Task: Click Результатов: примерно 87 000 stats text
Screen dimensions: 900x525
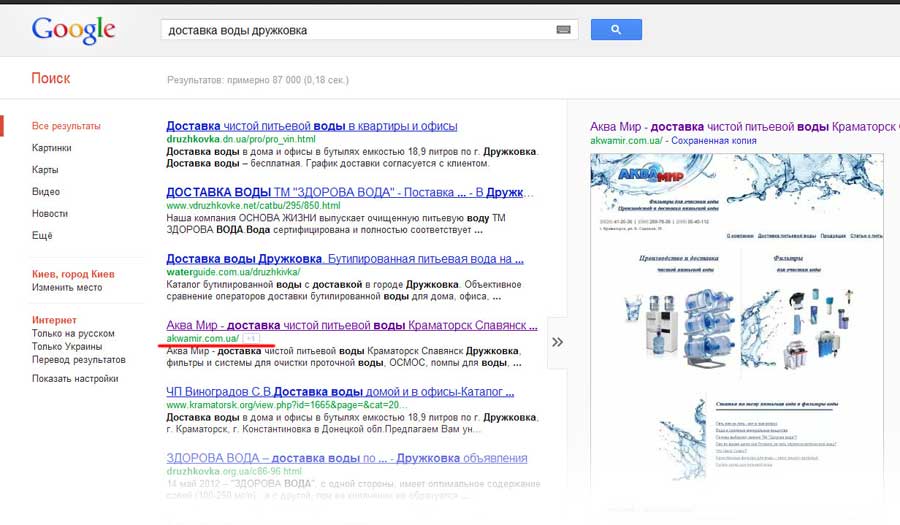Action: click(258, 80)
